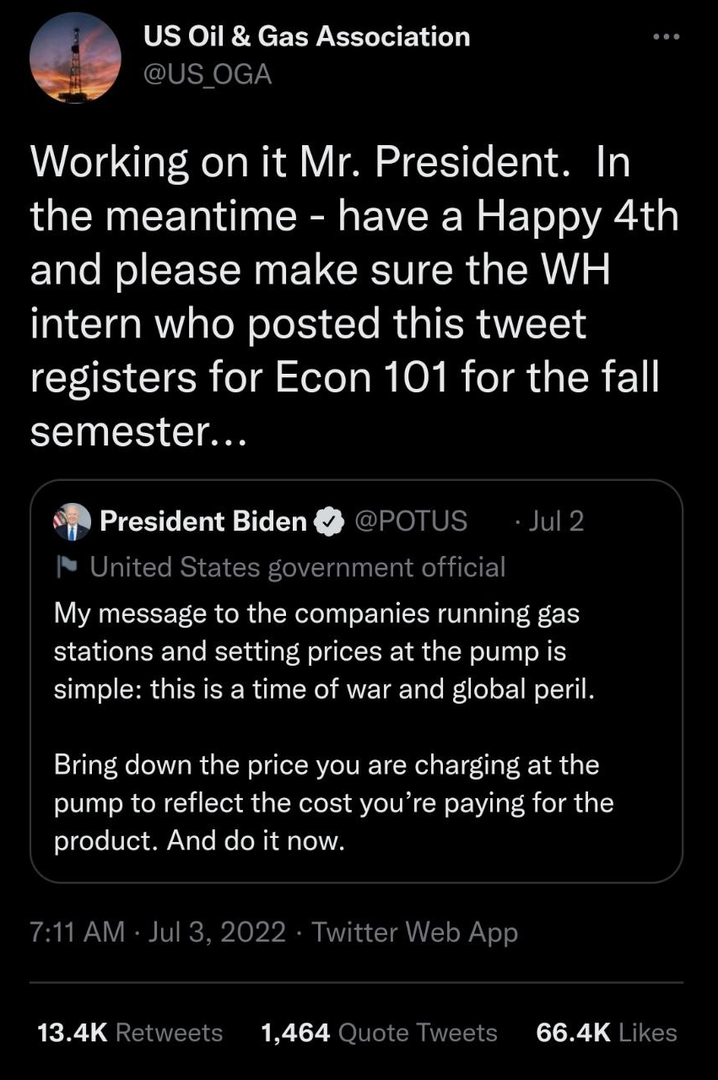Click quoted text 'My message to the companies'
718x1080 pixels.
[235, 613]
